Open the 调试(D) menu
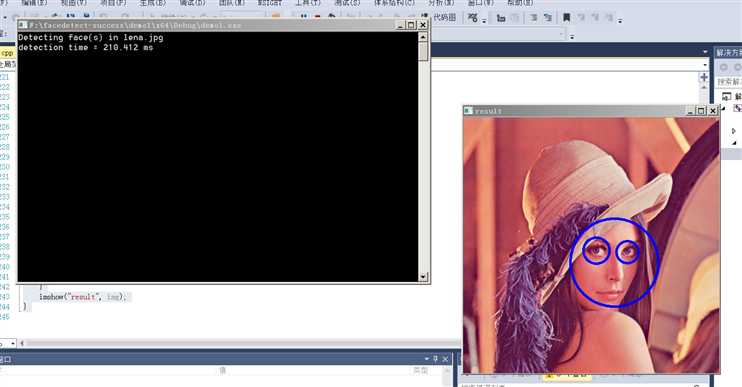This screenshot has width=742, height=387. coord(192,3)
